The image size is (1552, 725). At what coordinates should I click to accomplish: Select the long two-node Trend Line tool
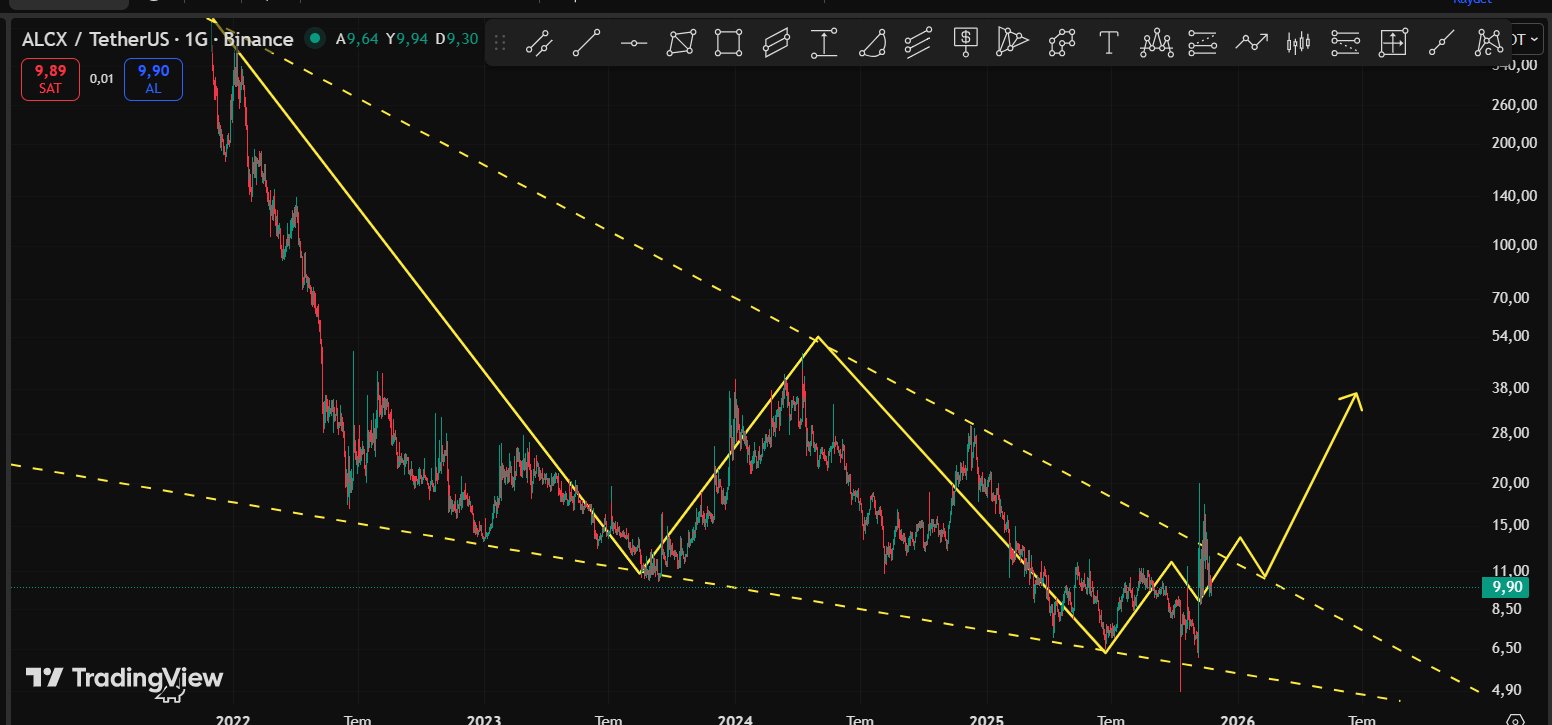tap(587, 43)
